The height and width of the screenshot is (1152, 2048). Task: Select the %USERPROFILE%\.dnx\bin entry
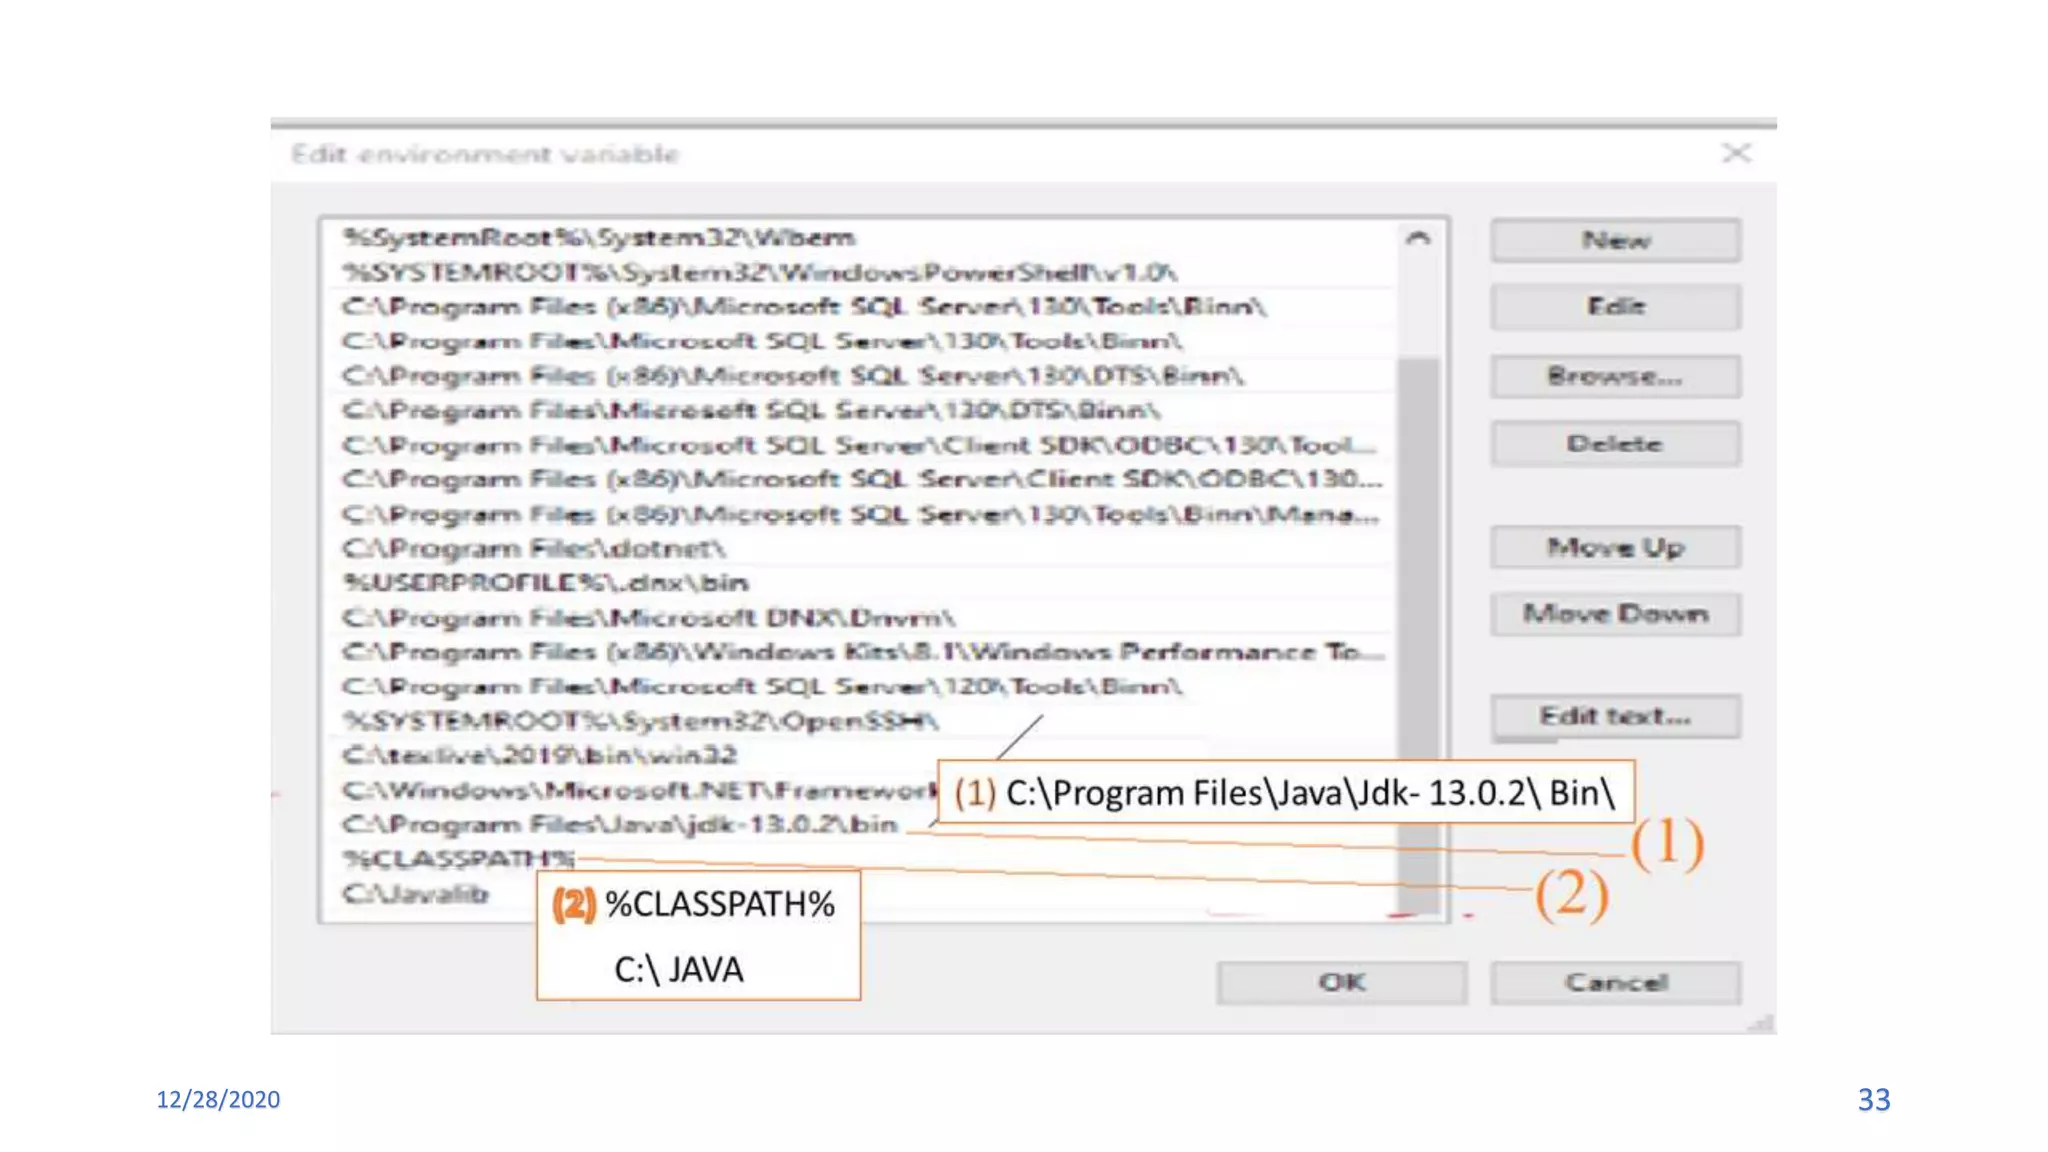tap(546, 582)
